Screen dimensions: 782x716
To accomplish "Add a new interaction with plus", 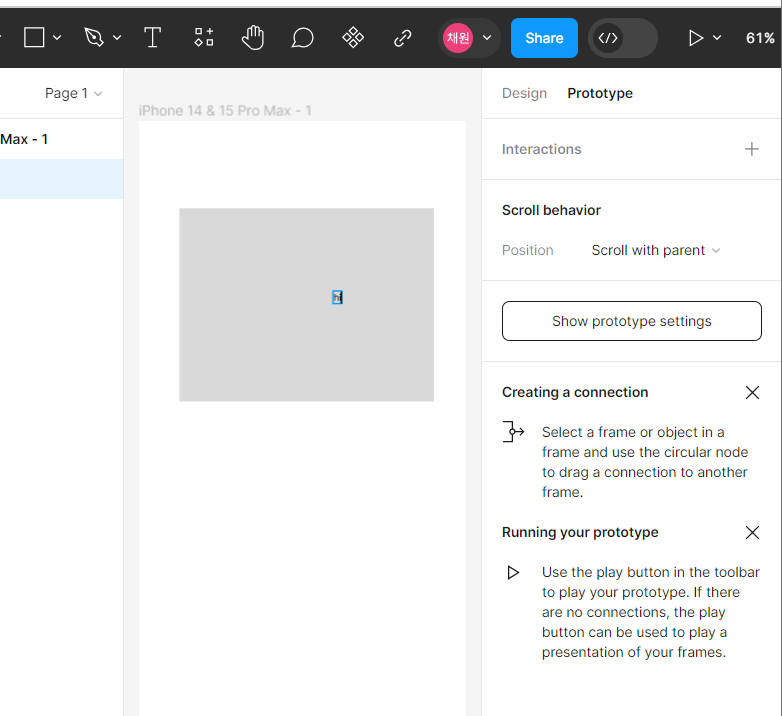I will point(752,149).
